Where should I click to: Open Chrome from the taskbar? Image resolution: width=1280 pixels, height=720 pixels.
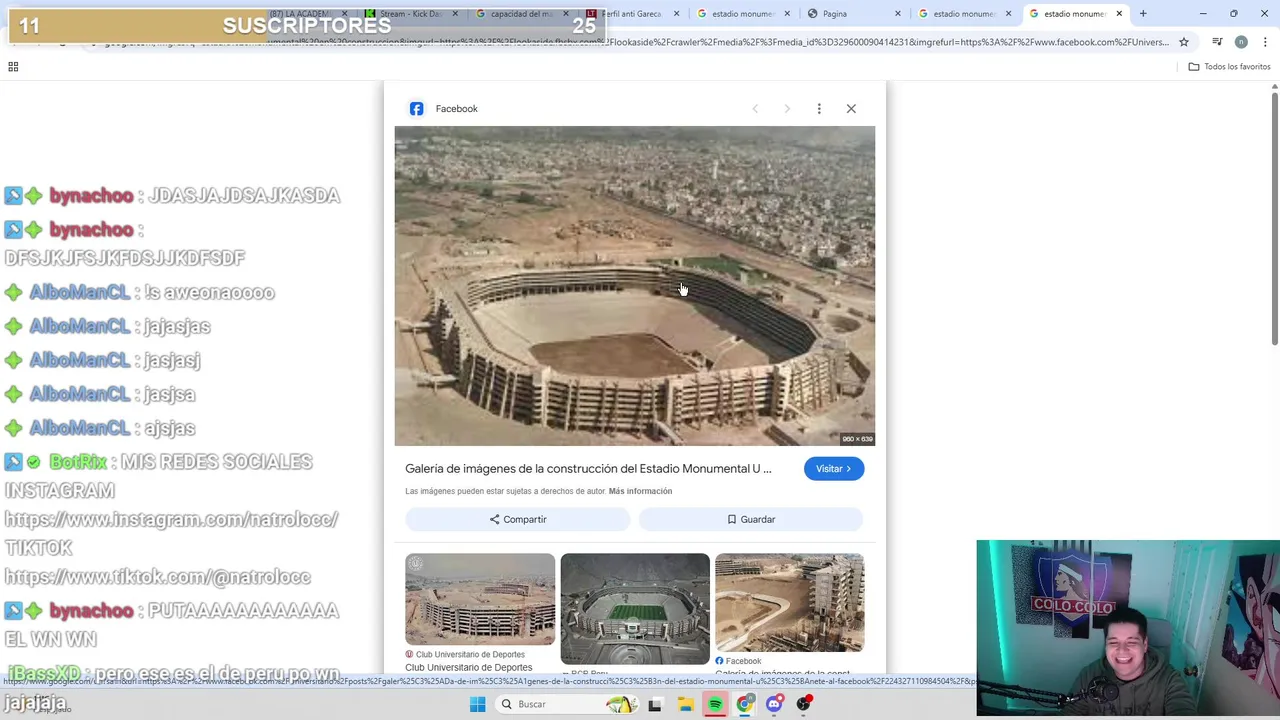pyautogui.click(x=745, y=704)
